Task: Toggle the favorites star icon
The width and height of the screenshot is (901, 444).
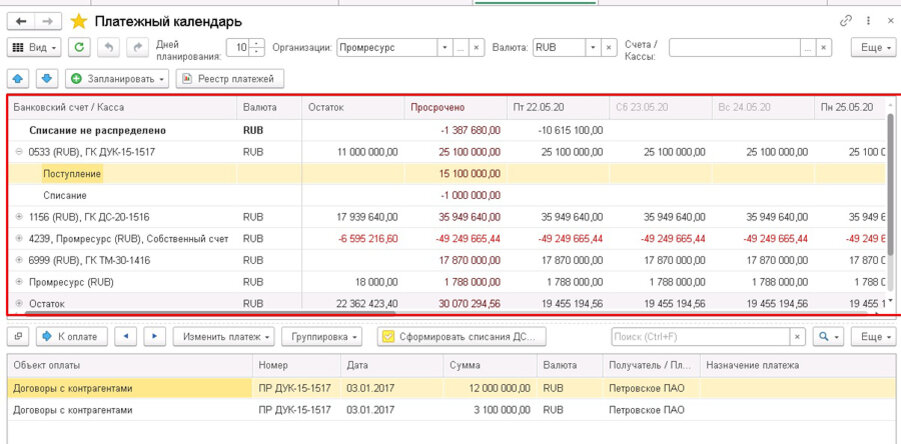Action: tap(78, 22)
